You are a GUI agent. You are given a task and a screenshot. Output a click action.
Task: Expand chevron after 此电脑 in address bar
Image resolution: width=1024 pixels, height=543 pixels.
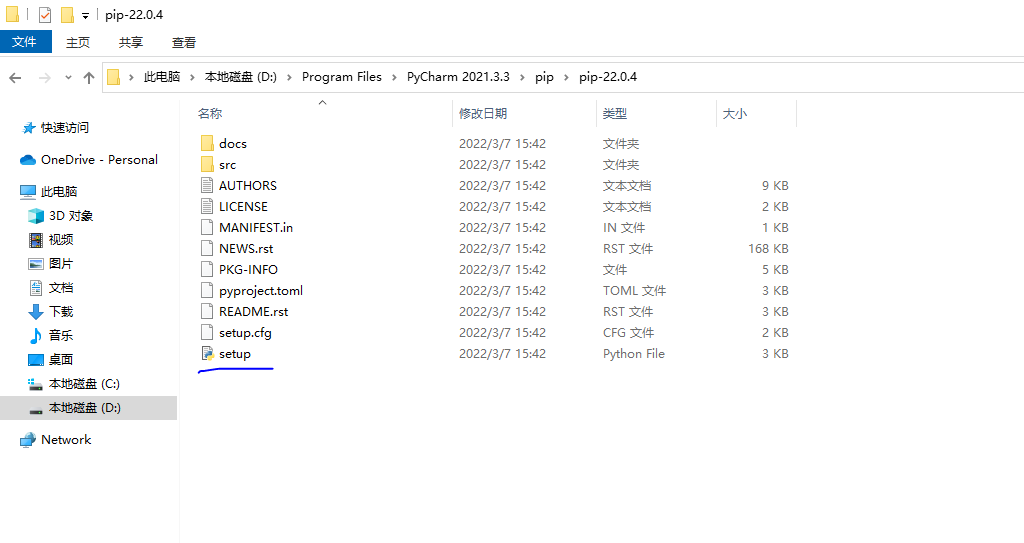[x=192, y=77]
